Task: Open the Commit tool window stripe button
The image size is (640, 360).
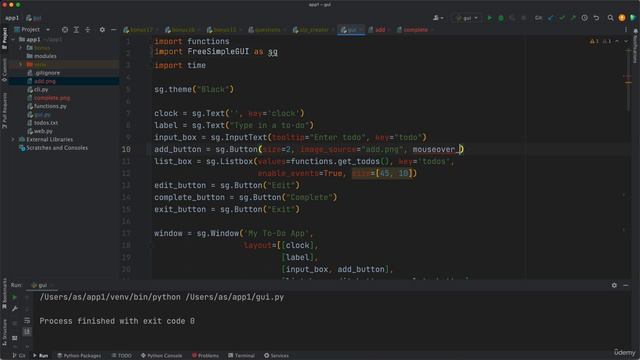Action: pos(4,69)
